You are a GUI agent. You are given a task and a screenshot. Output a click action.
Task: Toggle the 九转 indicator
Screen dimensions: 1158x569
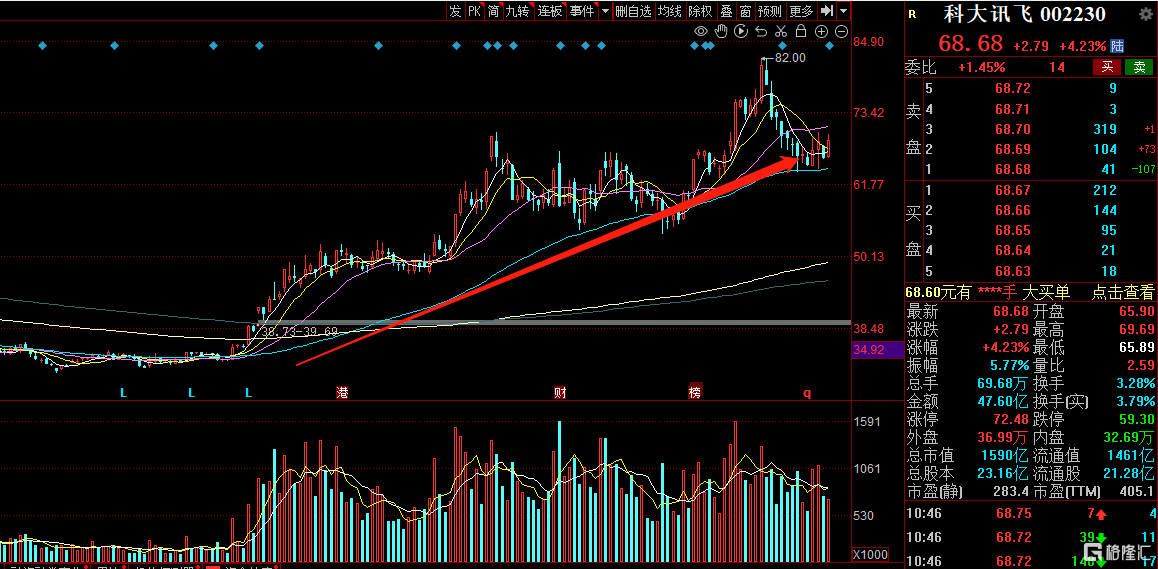[x=517, y=11]
